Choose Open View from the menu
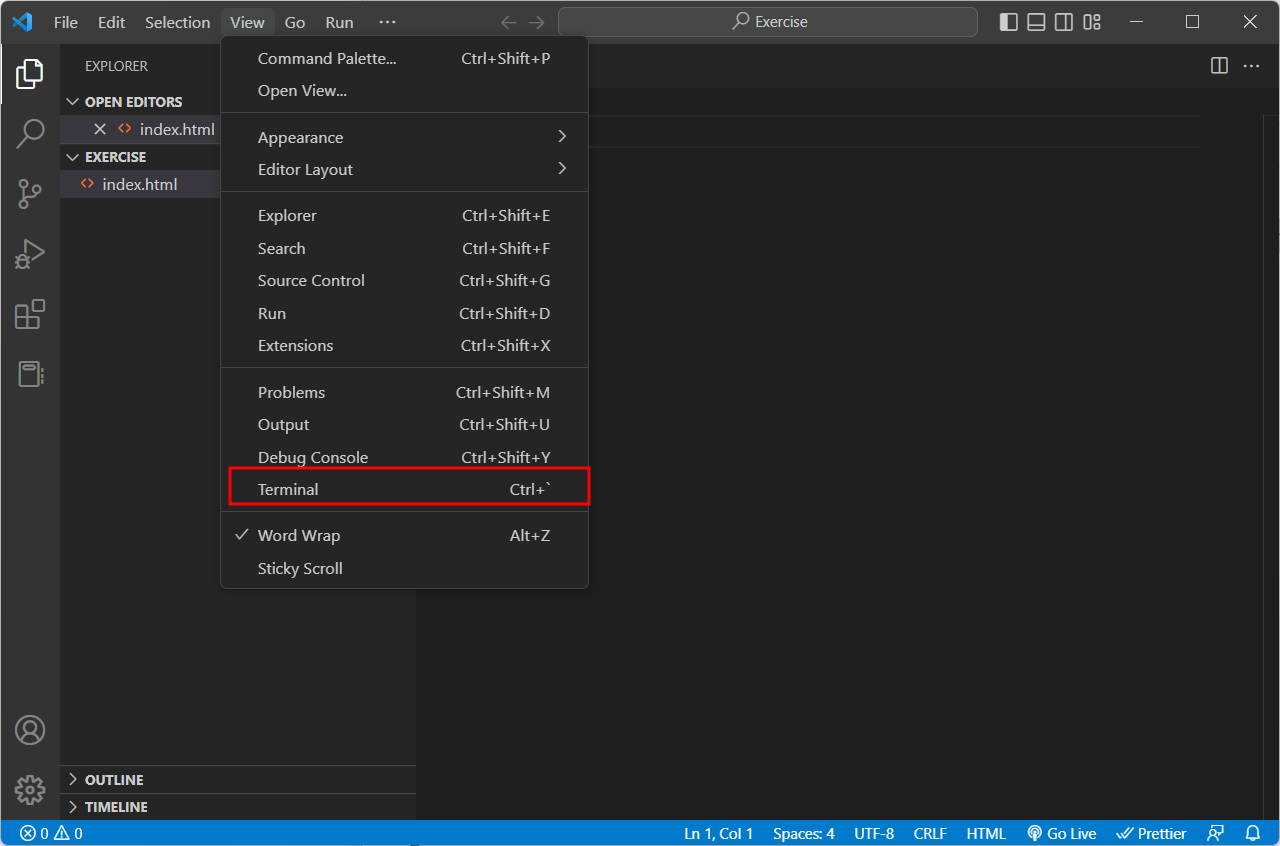The height and width of the screenshot is (846, 1280). pyautogui.click(x=404, y=91)
